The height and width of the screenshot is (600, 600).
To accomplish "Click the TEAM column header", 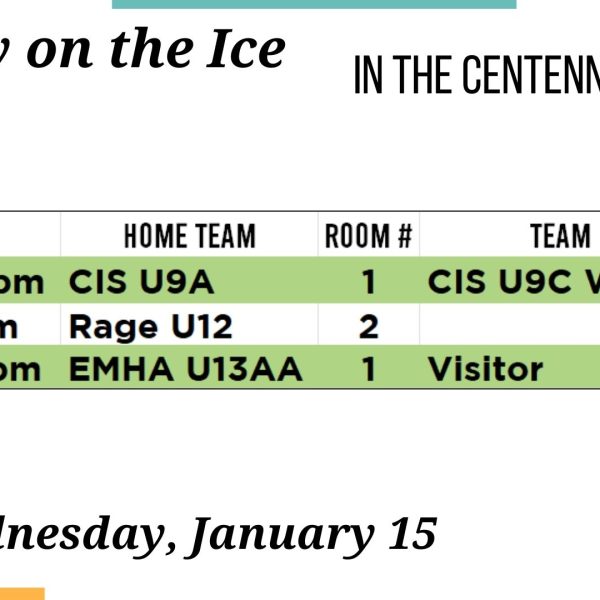I will (x=560, y=236).
